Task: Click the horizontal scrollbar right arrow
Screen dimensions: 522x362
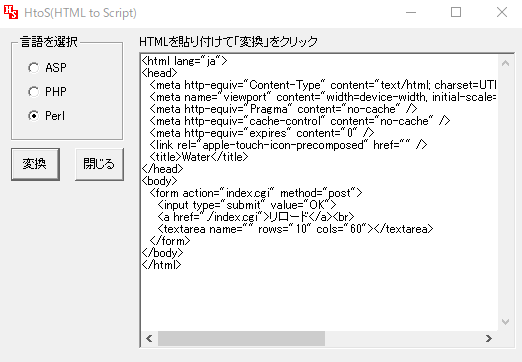Action: coord(489,339)
